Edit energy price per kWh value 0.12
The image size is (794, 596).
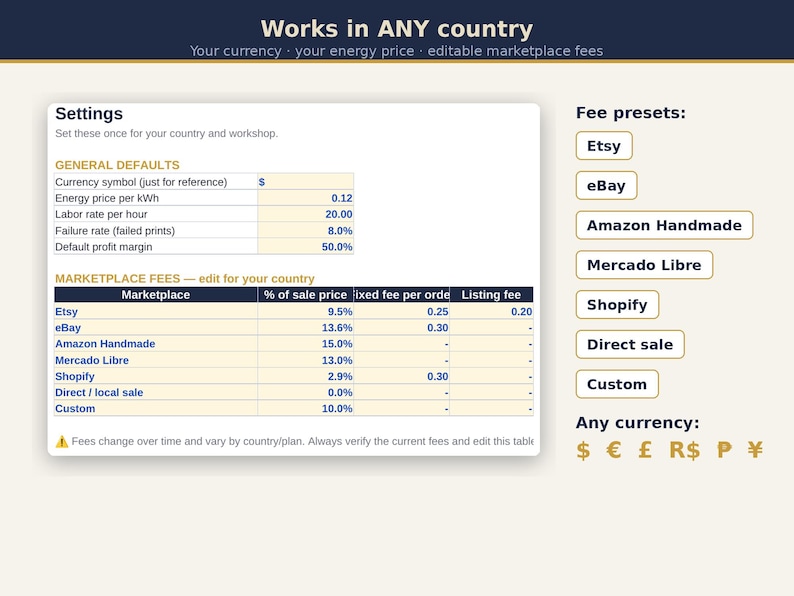[x=305, y=198]
